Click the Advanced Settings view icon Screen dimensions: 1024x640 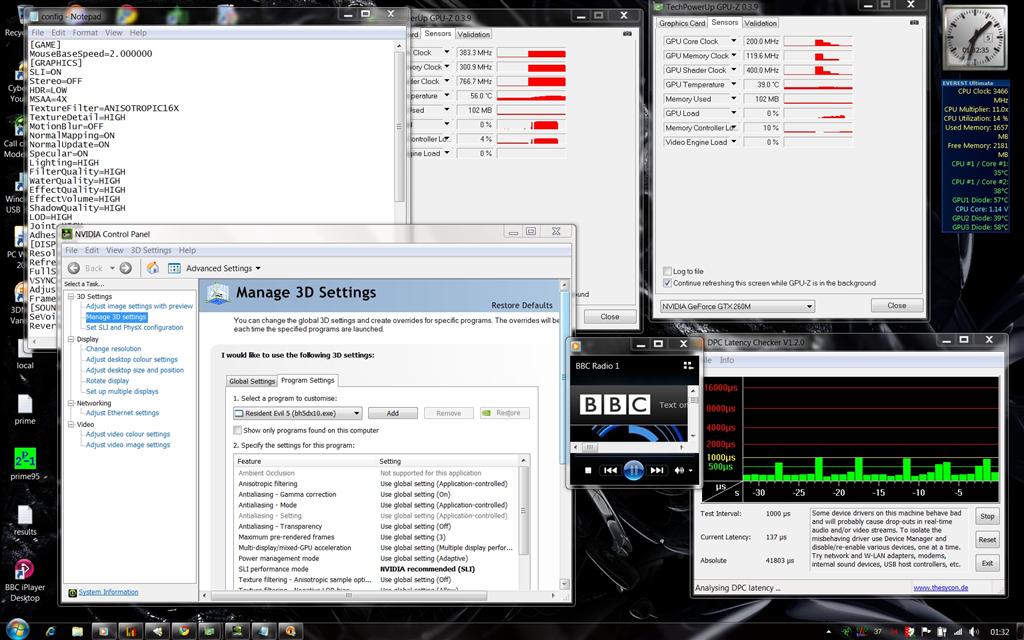[174, 268]
